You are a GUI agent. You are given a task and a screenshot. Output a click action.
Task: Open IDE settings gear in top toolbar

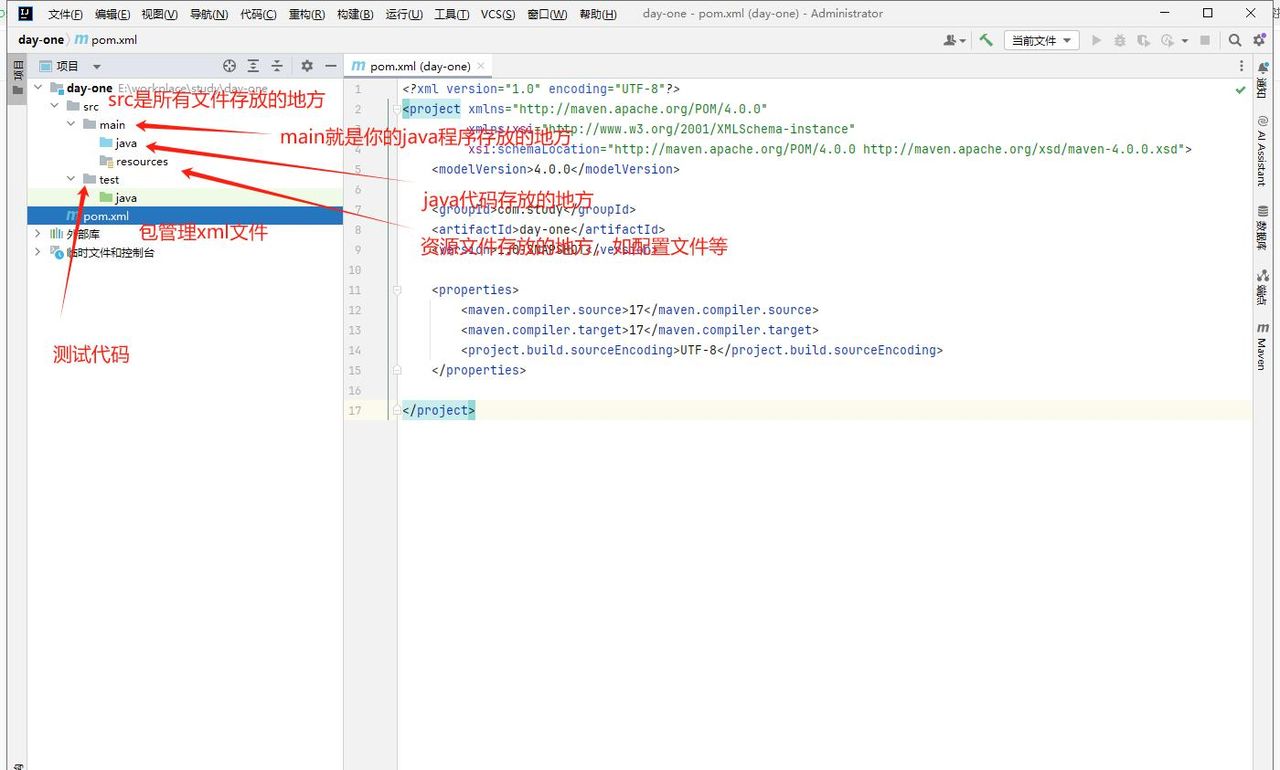click(x=1258, y=40)
